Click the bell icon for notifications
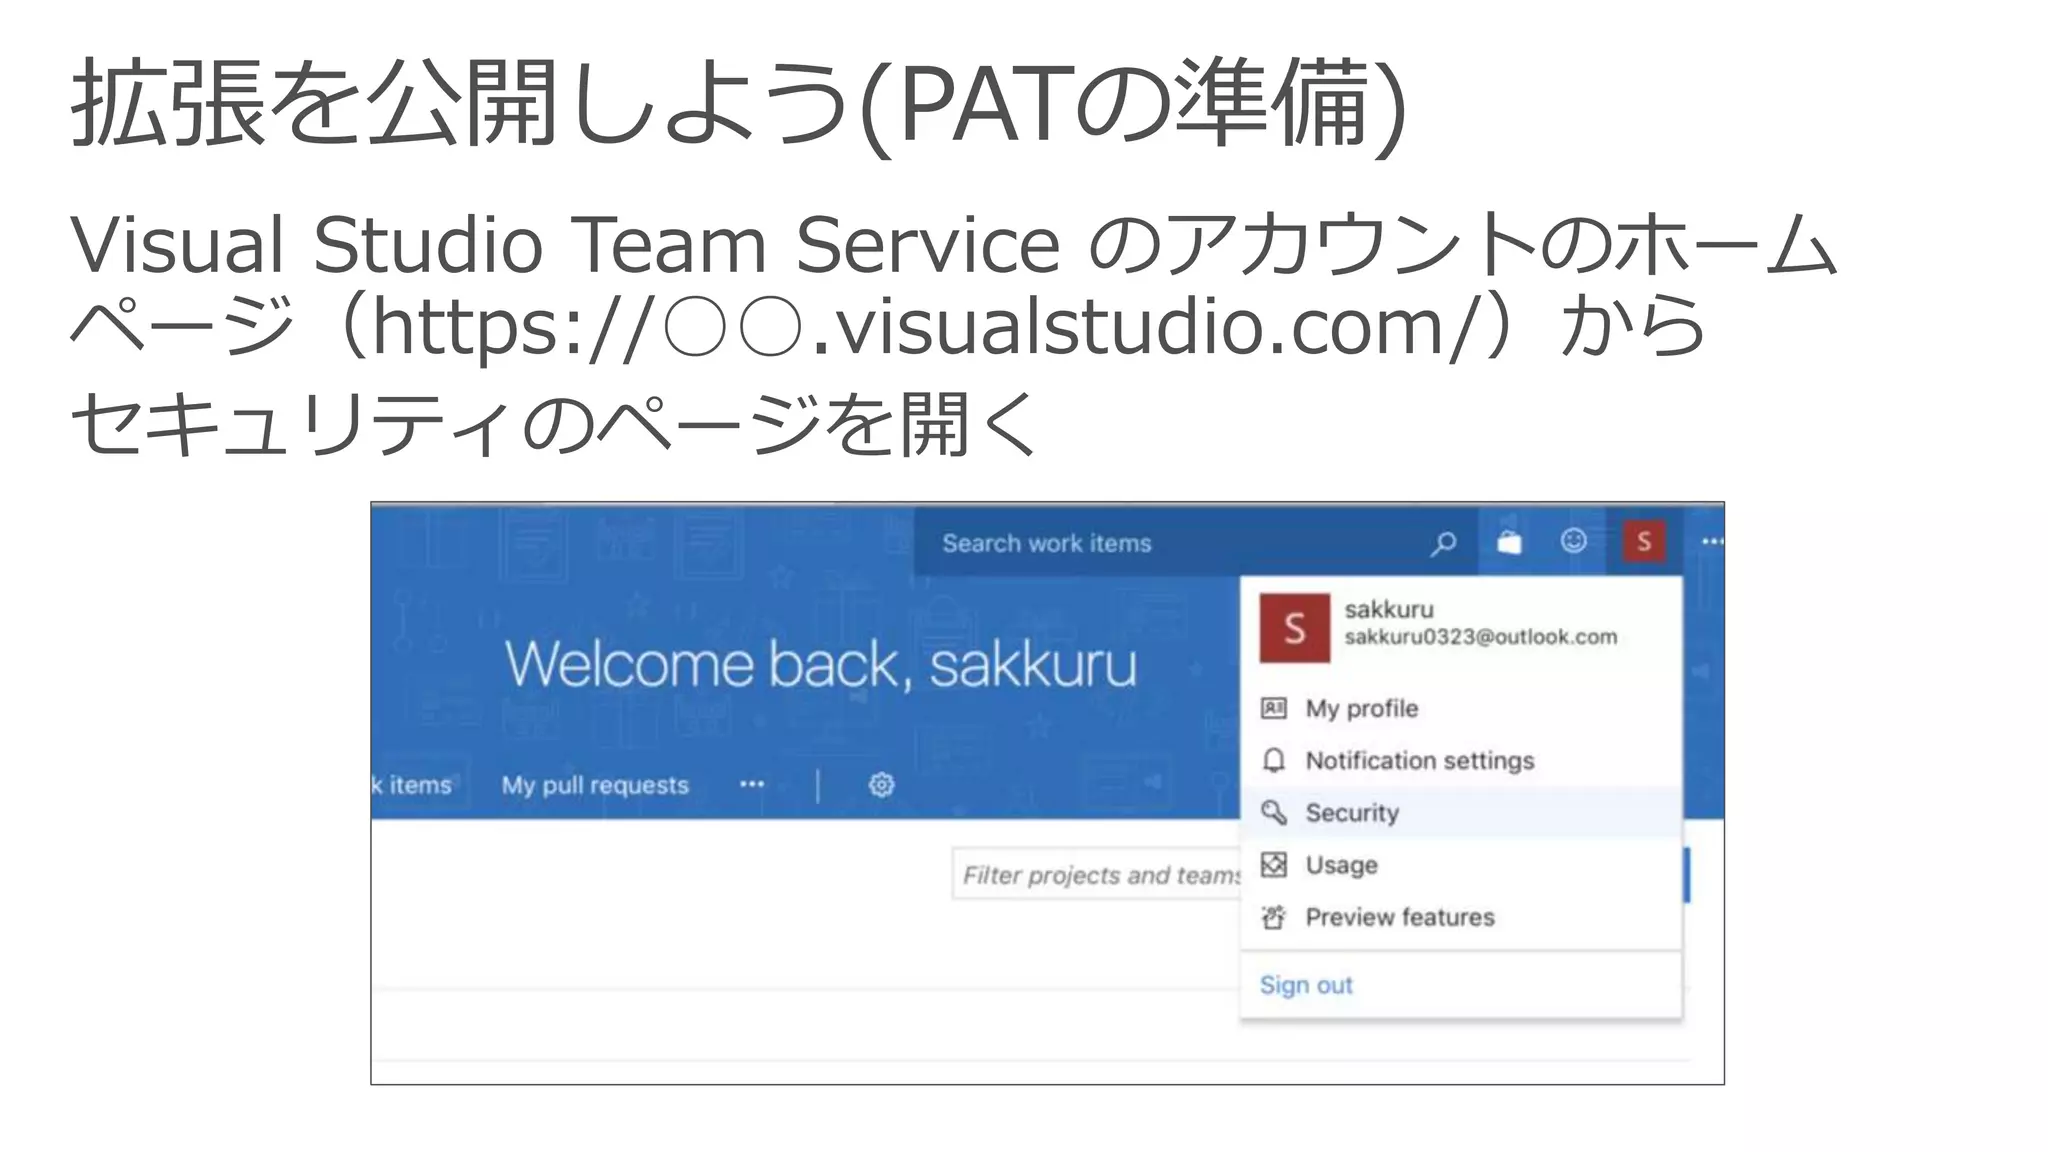This screenshot has width=2048, height=1152. (1273, 761)
